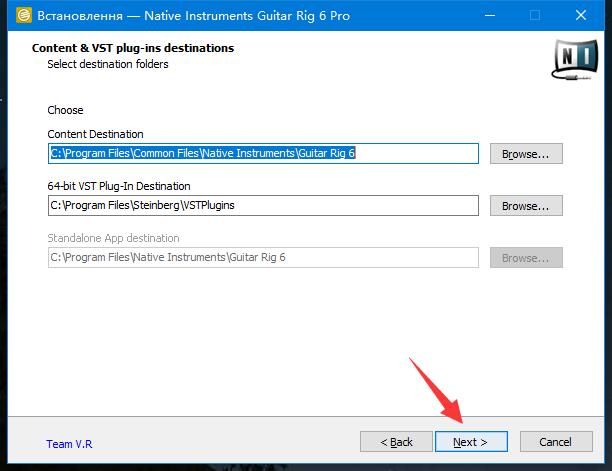Image resolution: width=612 pixels, height=471 pixels.
Task: Click the disabled maximize button
Action: (535, 16)
